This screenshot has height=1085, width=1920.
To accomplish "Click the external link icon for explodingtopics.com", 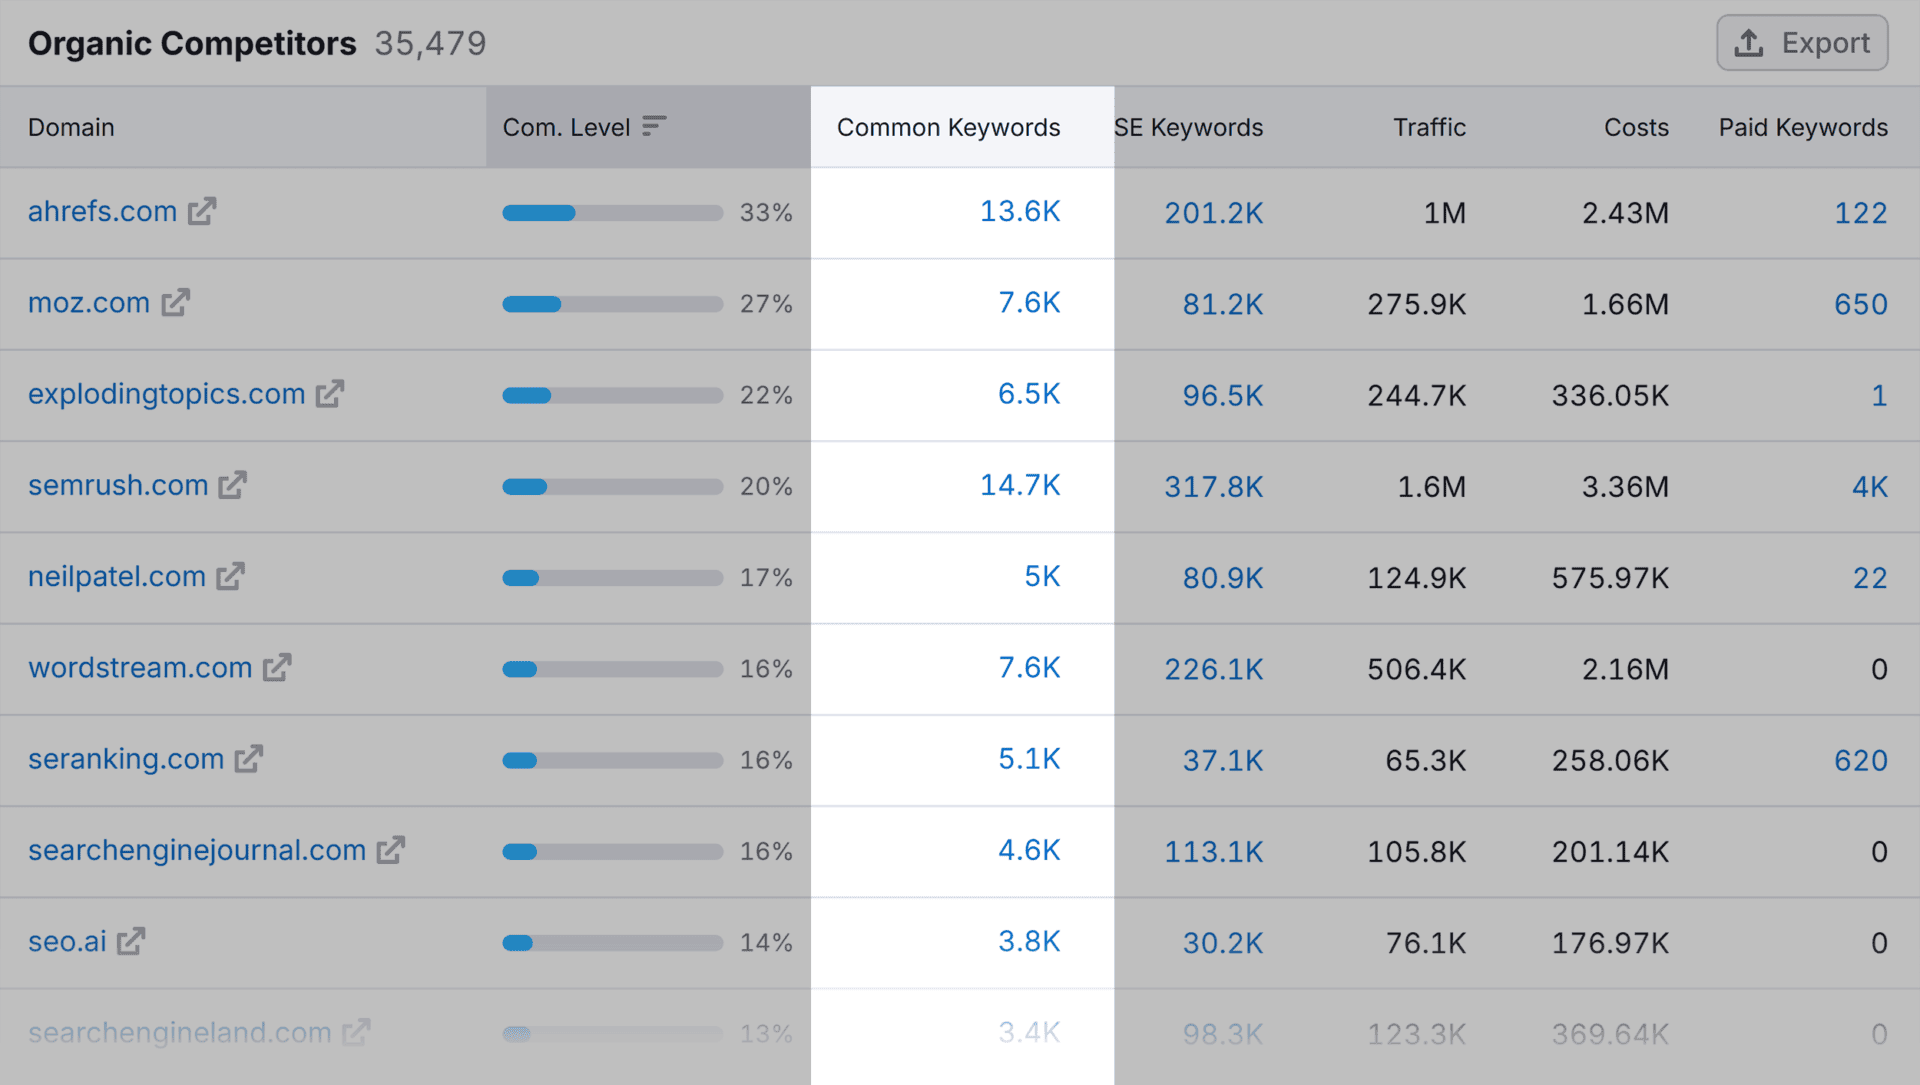I will pyautogui.click(x=330, y=394).
